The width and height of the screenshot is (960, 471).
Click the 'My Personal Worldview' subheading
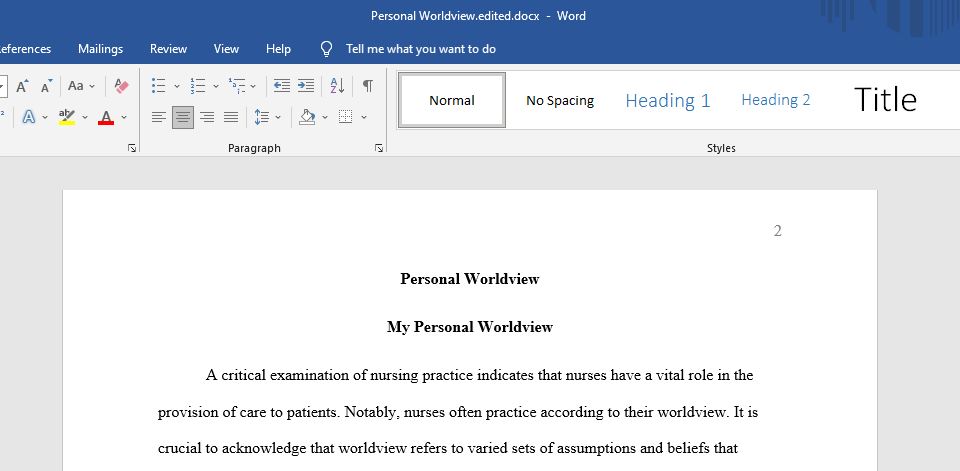[x=470, y=327]
